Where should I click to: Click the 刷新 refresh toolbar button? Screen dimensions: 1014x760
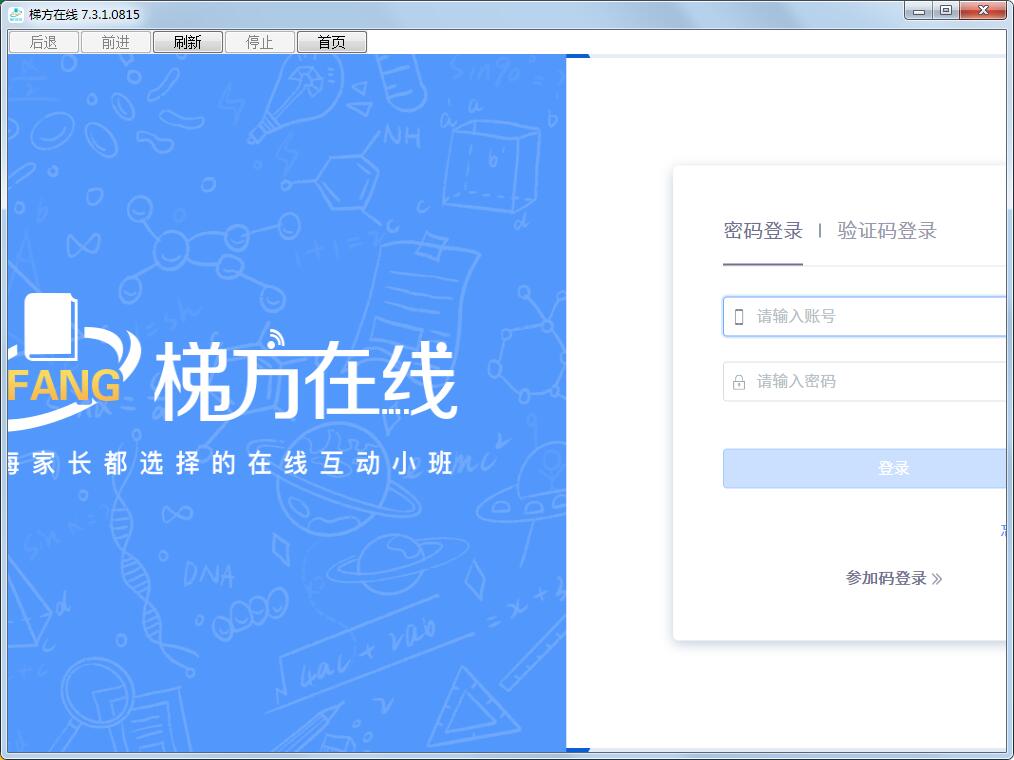coord(188,42)
